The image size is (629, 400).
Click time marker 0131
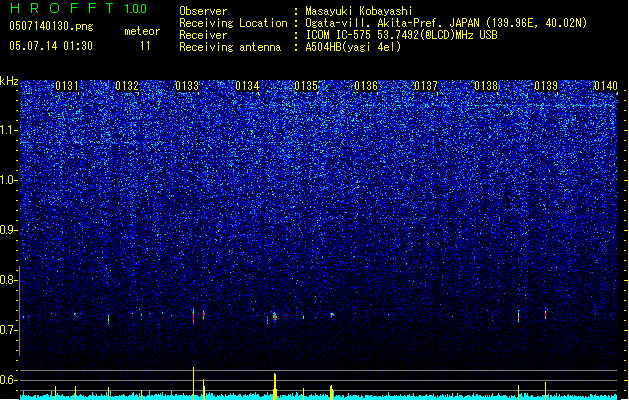pyautogui.click(x=67, y=86)
